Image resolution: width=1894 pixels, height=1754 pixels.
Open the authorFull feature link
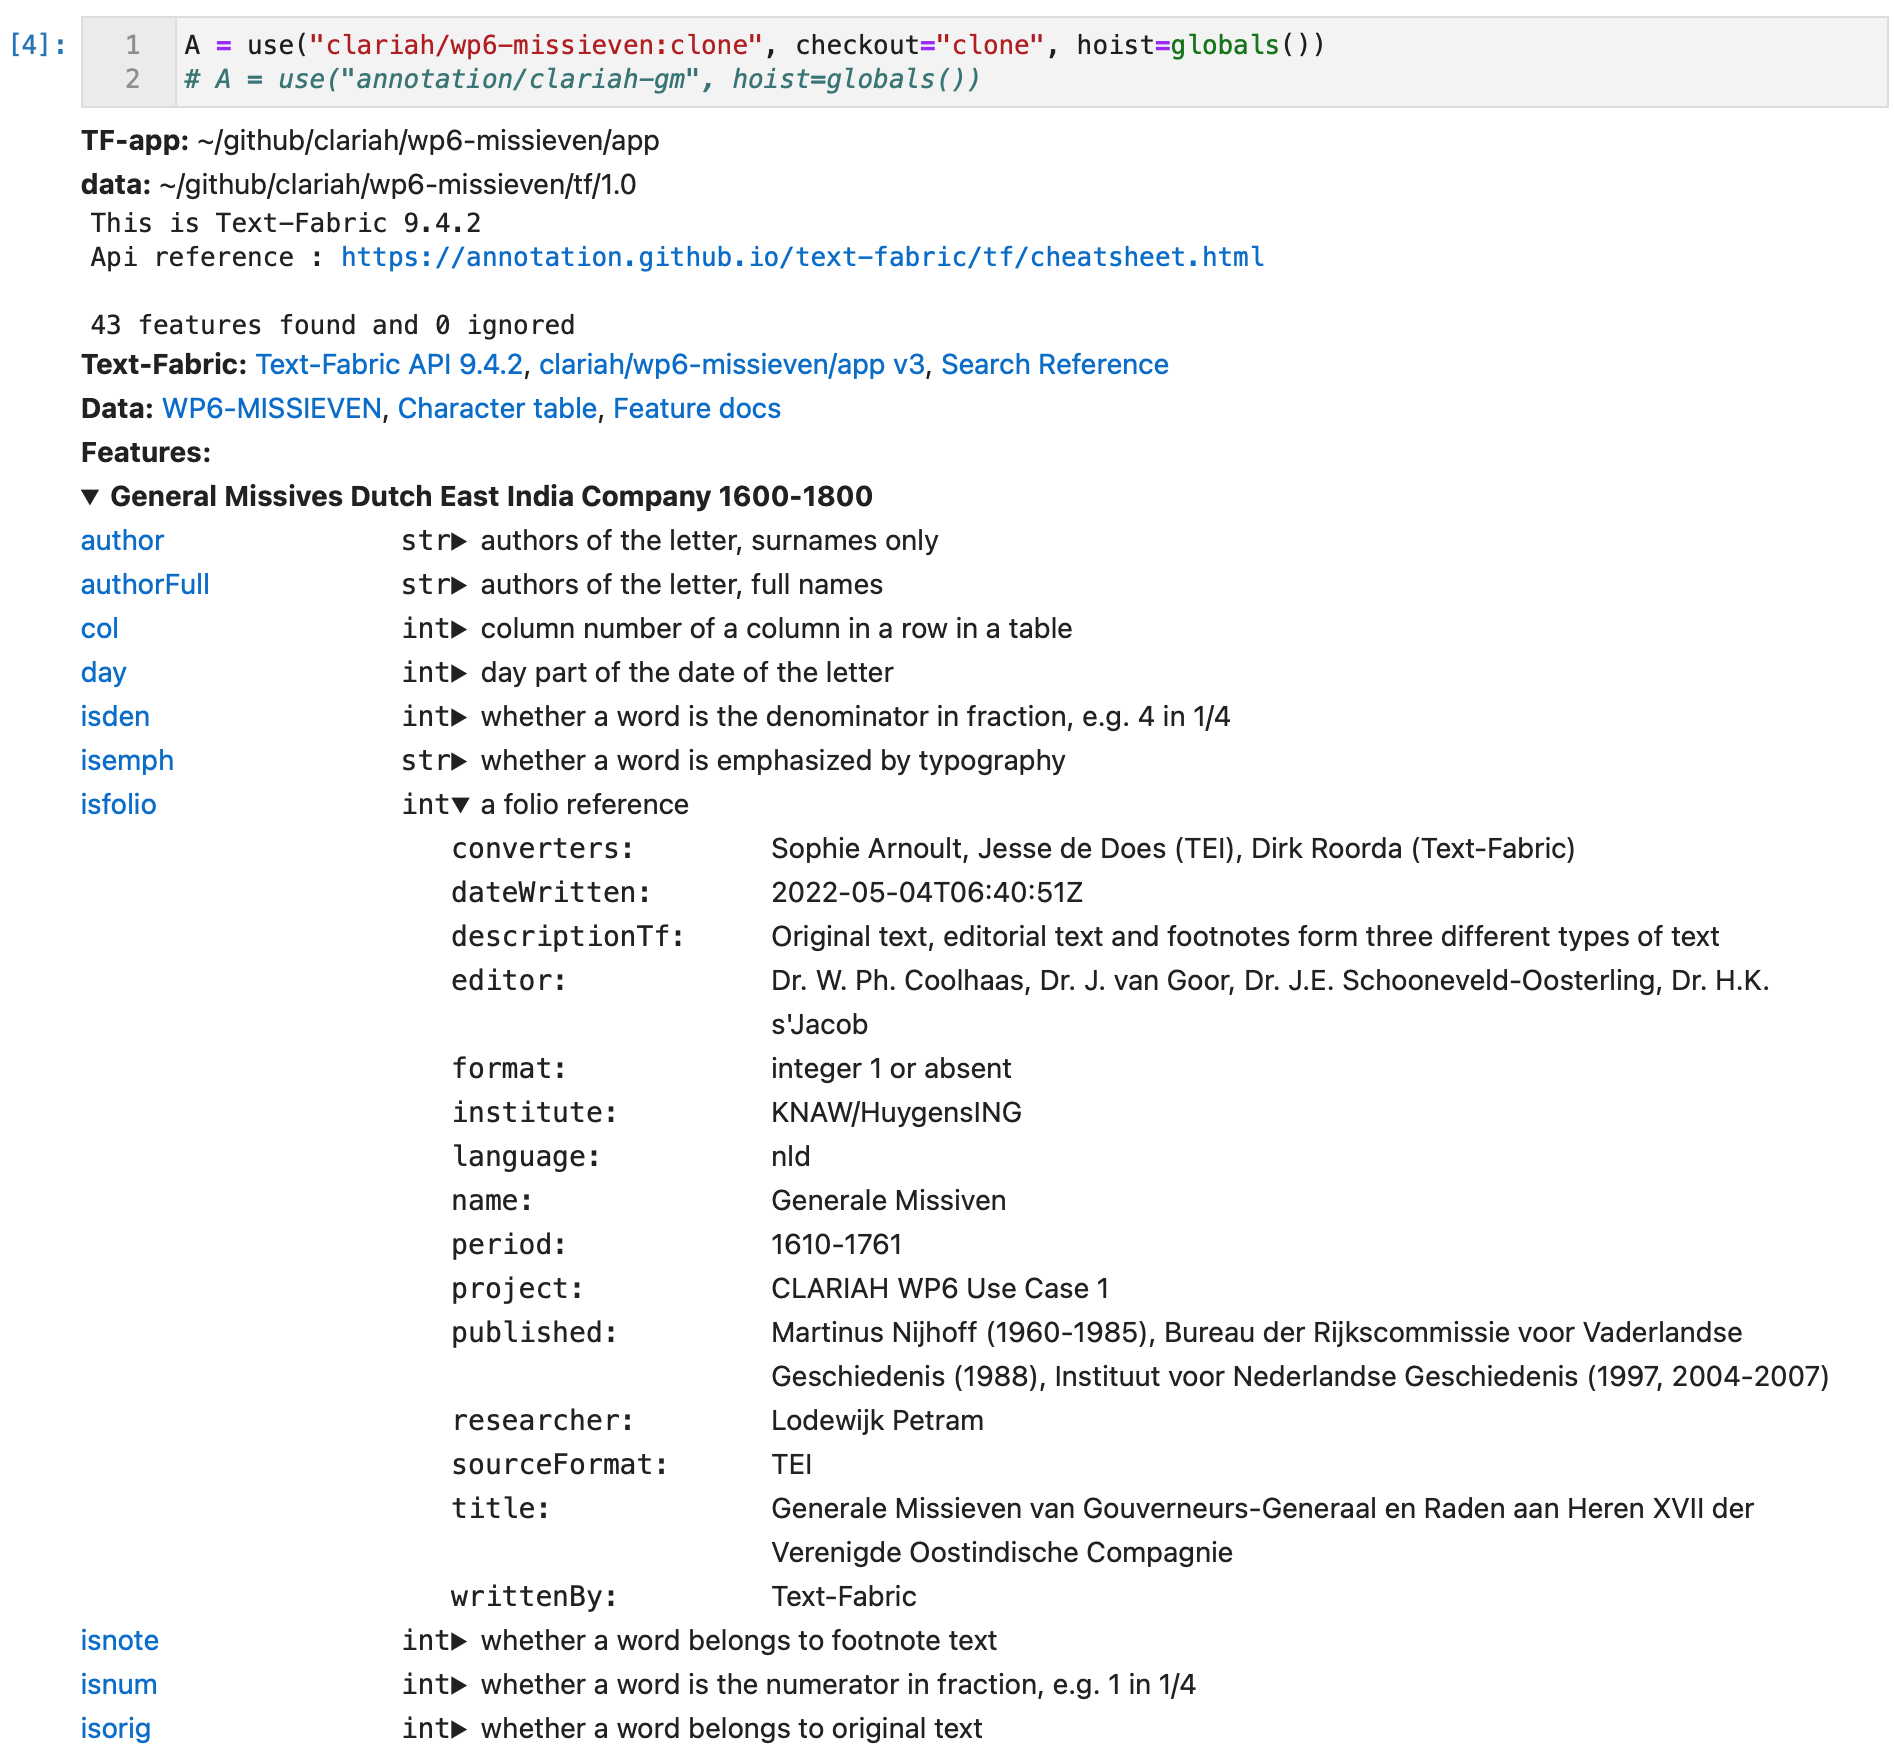[145, 585]
